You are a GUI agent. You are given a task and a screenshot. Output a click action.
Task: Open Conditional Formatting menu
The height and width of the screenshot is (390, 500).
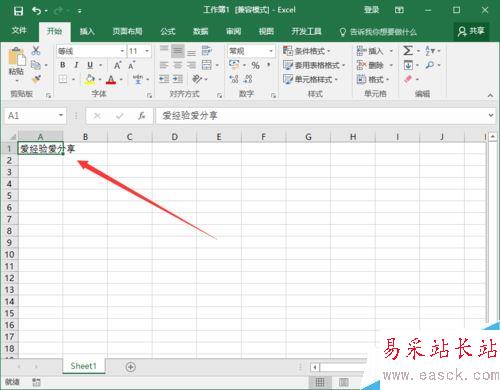click(x=307, y=51)
